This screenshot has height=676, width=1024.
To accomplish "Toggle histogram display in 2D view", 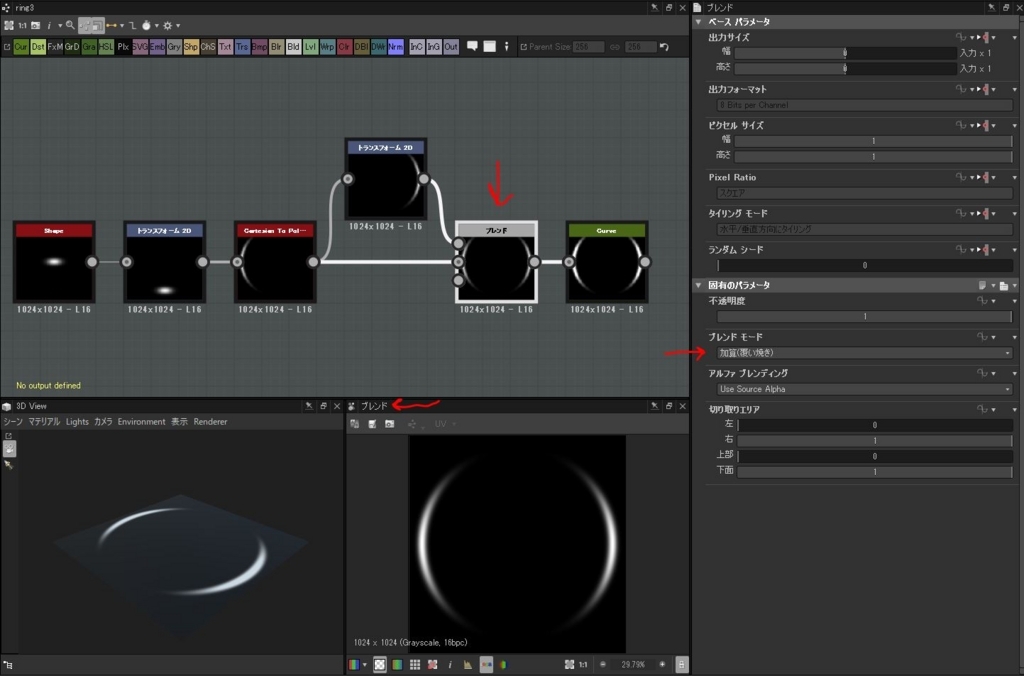I will 468,665.
